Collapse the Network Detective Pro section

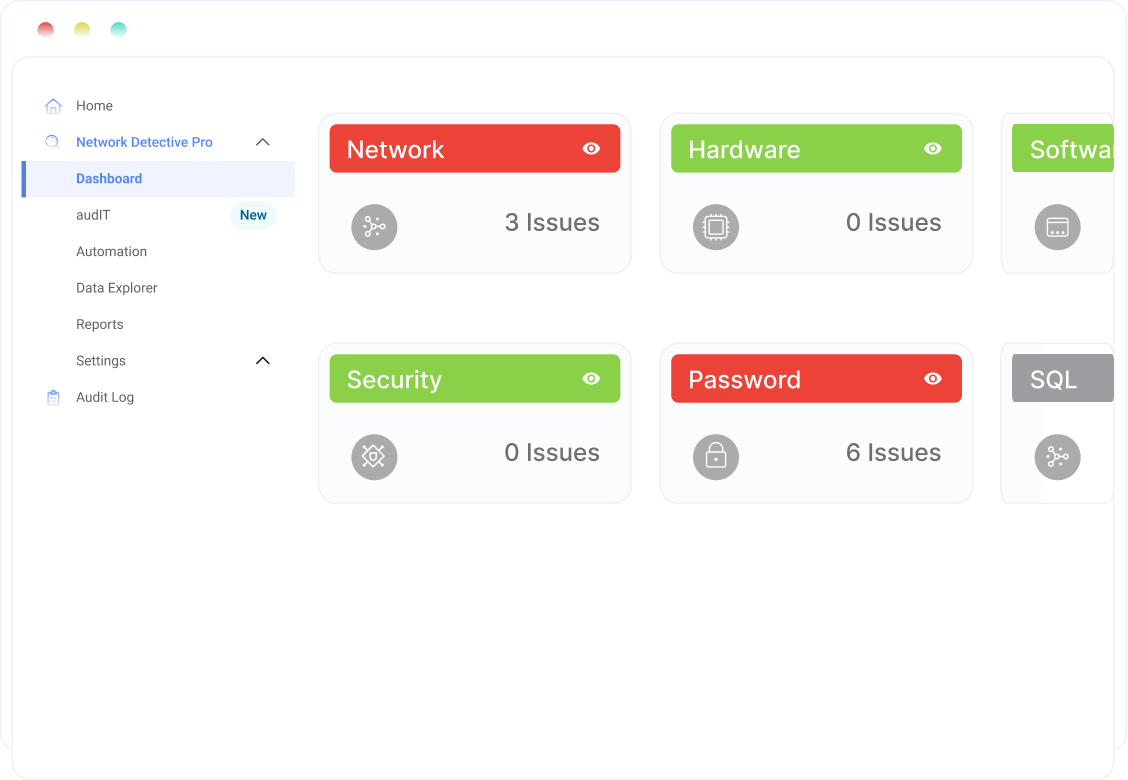263,142
